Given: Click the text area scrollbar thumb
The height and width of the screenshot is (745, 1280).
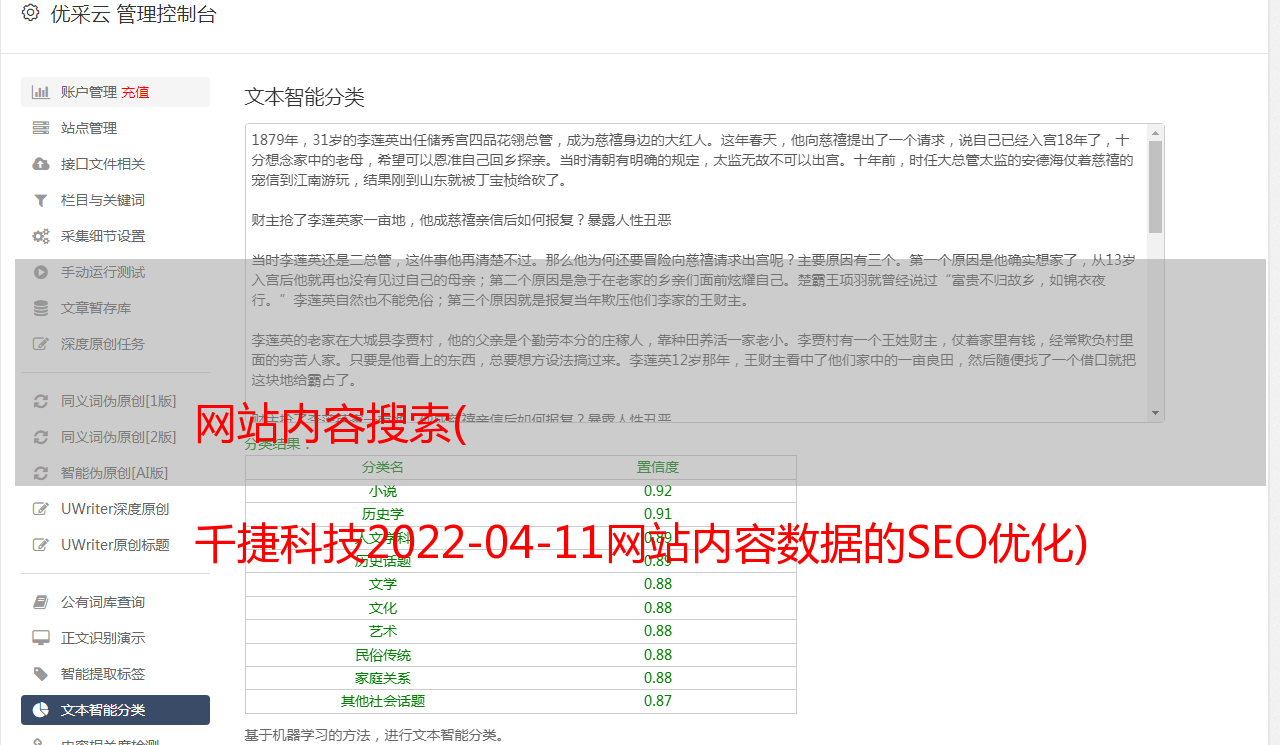Looking at the screenshot, I should (x=1156, y=187).
